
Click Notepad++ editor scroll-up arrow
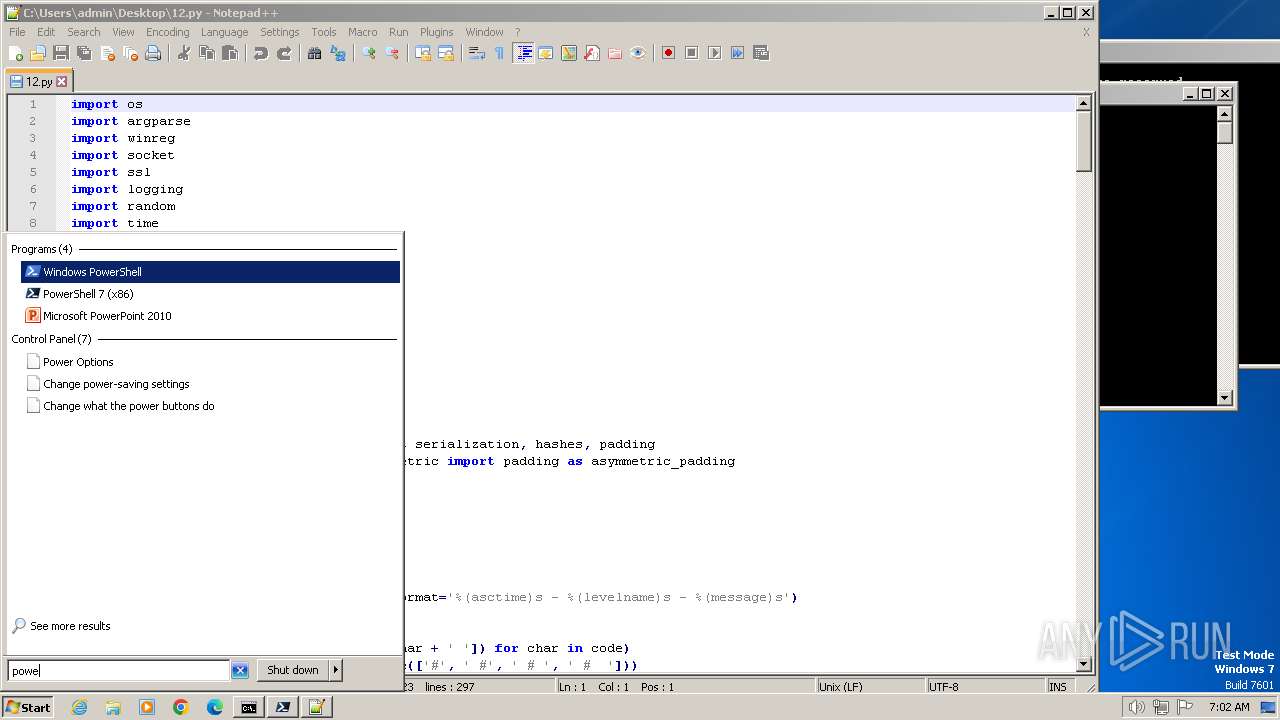pyautogui.click(x=1083, y=103)
